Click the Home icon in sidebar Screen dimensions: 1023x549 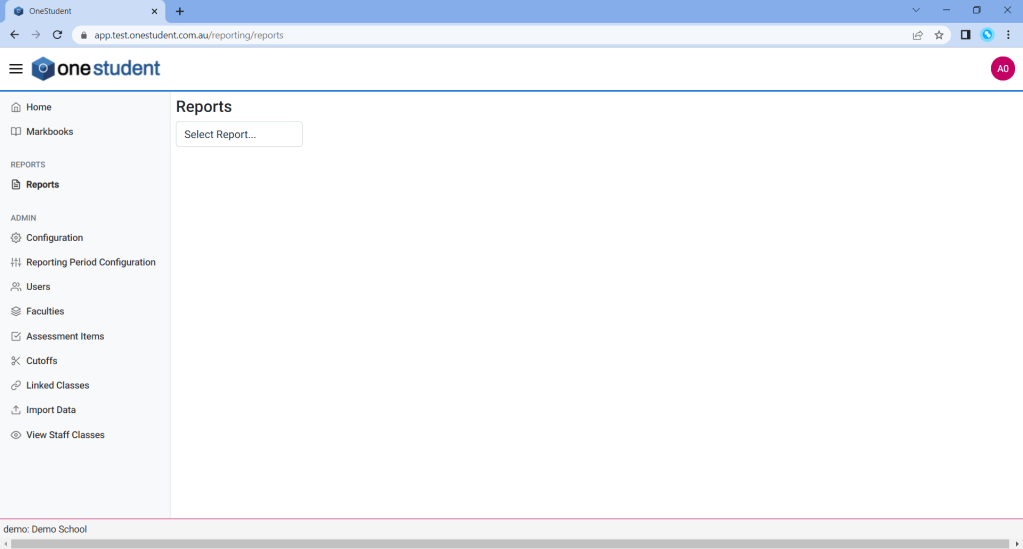pos(16,107)
